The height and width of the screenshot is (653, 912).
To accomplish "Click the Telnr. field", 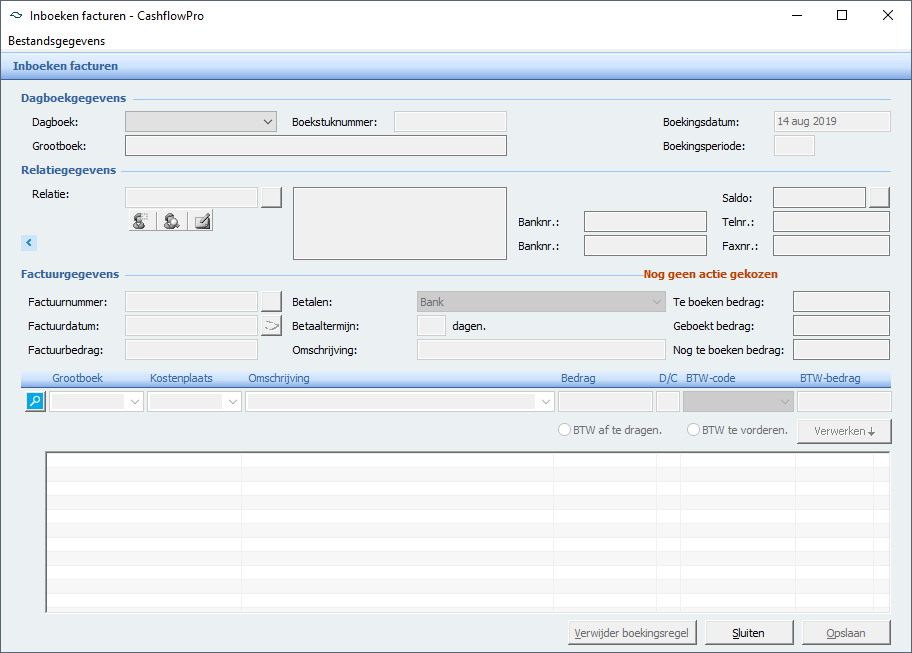I will [831, 222].
